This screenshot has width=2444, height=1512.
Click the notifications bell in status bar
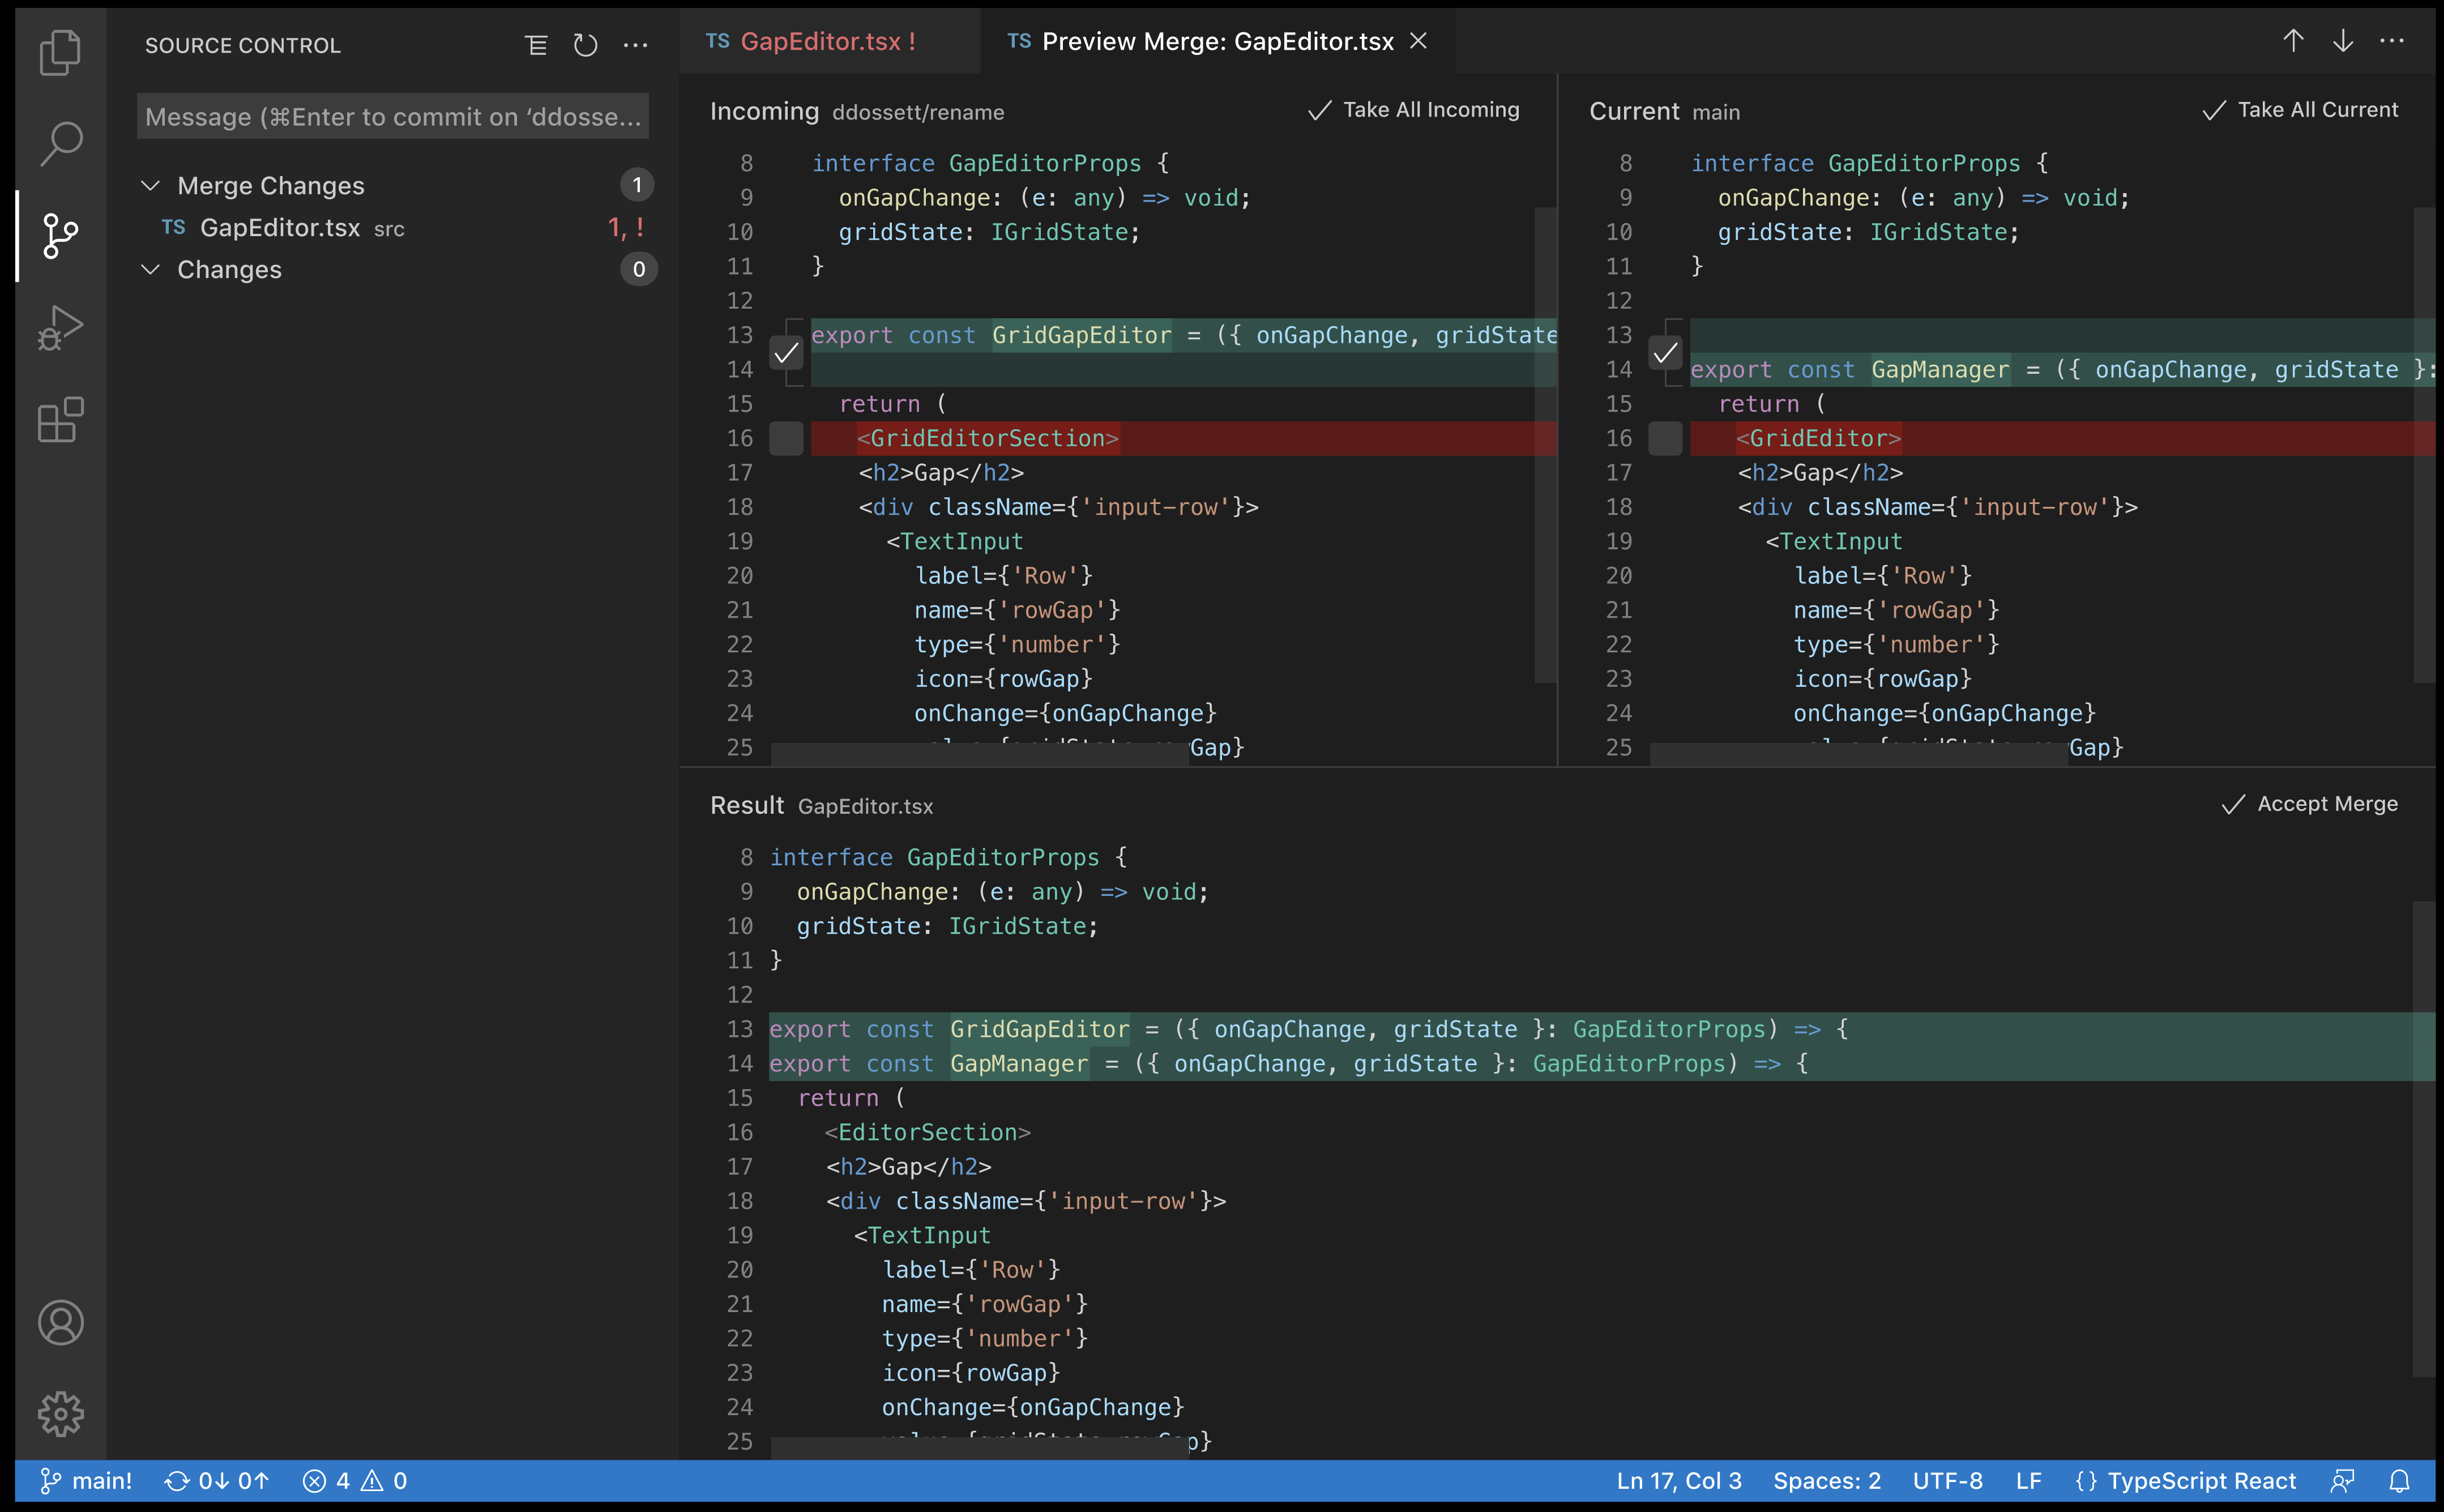(2401, 1481)
